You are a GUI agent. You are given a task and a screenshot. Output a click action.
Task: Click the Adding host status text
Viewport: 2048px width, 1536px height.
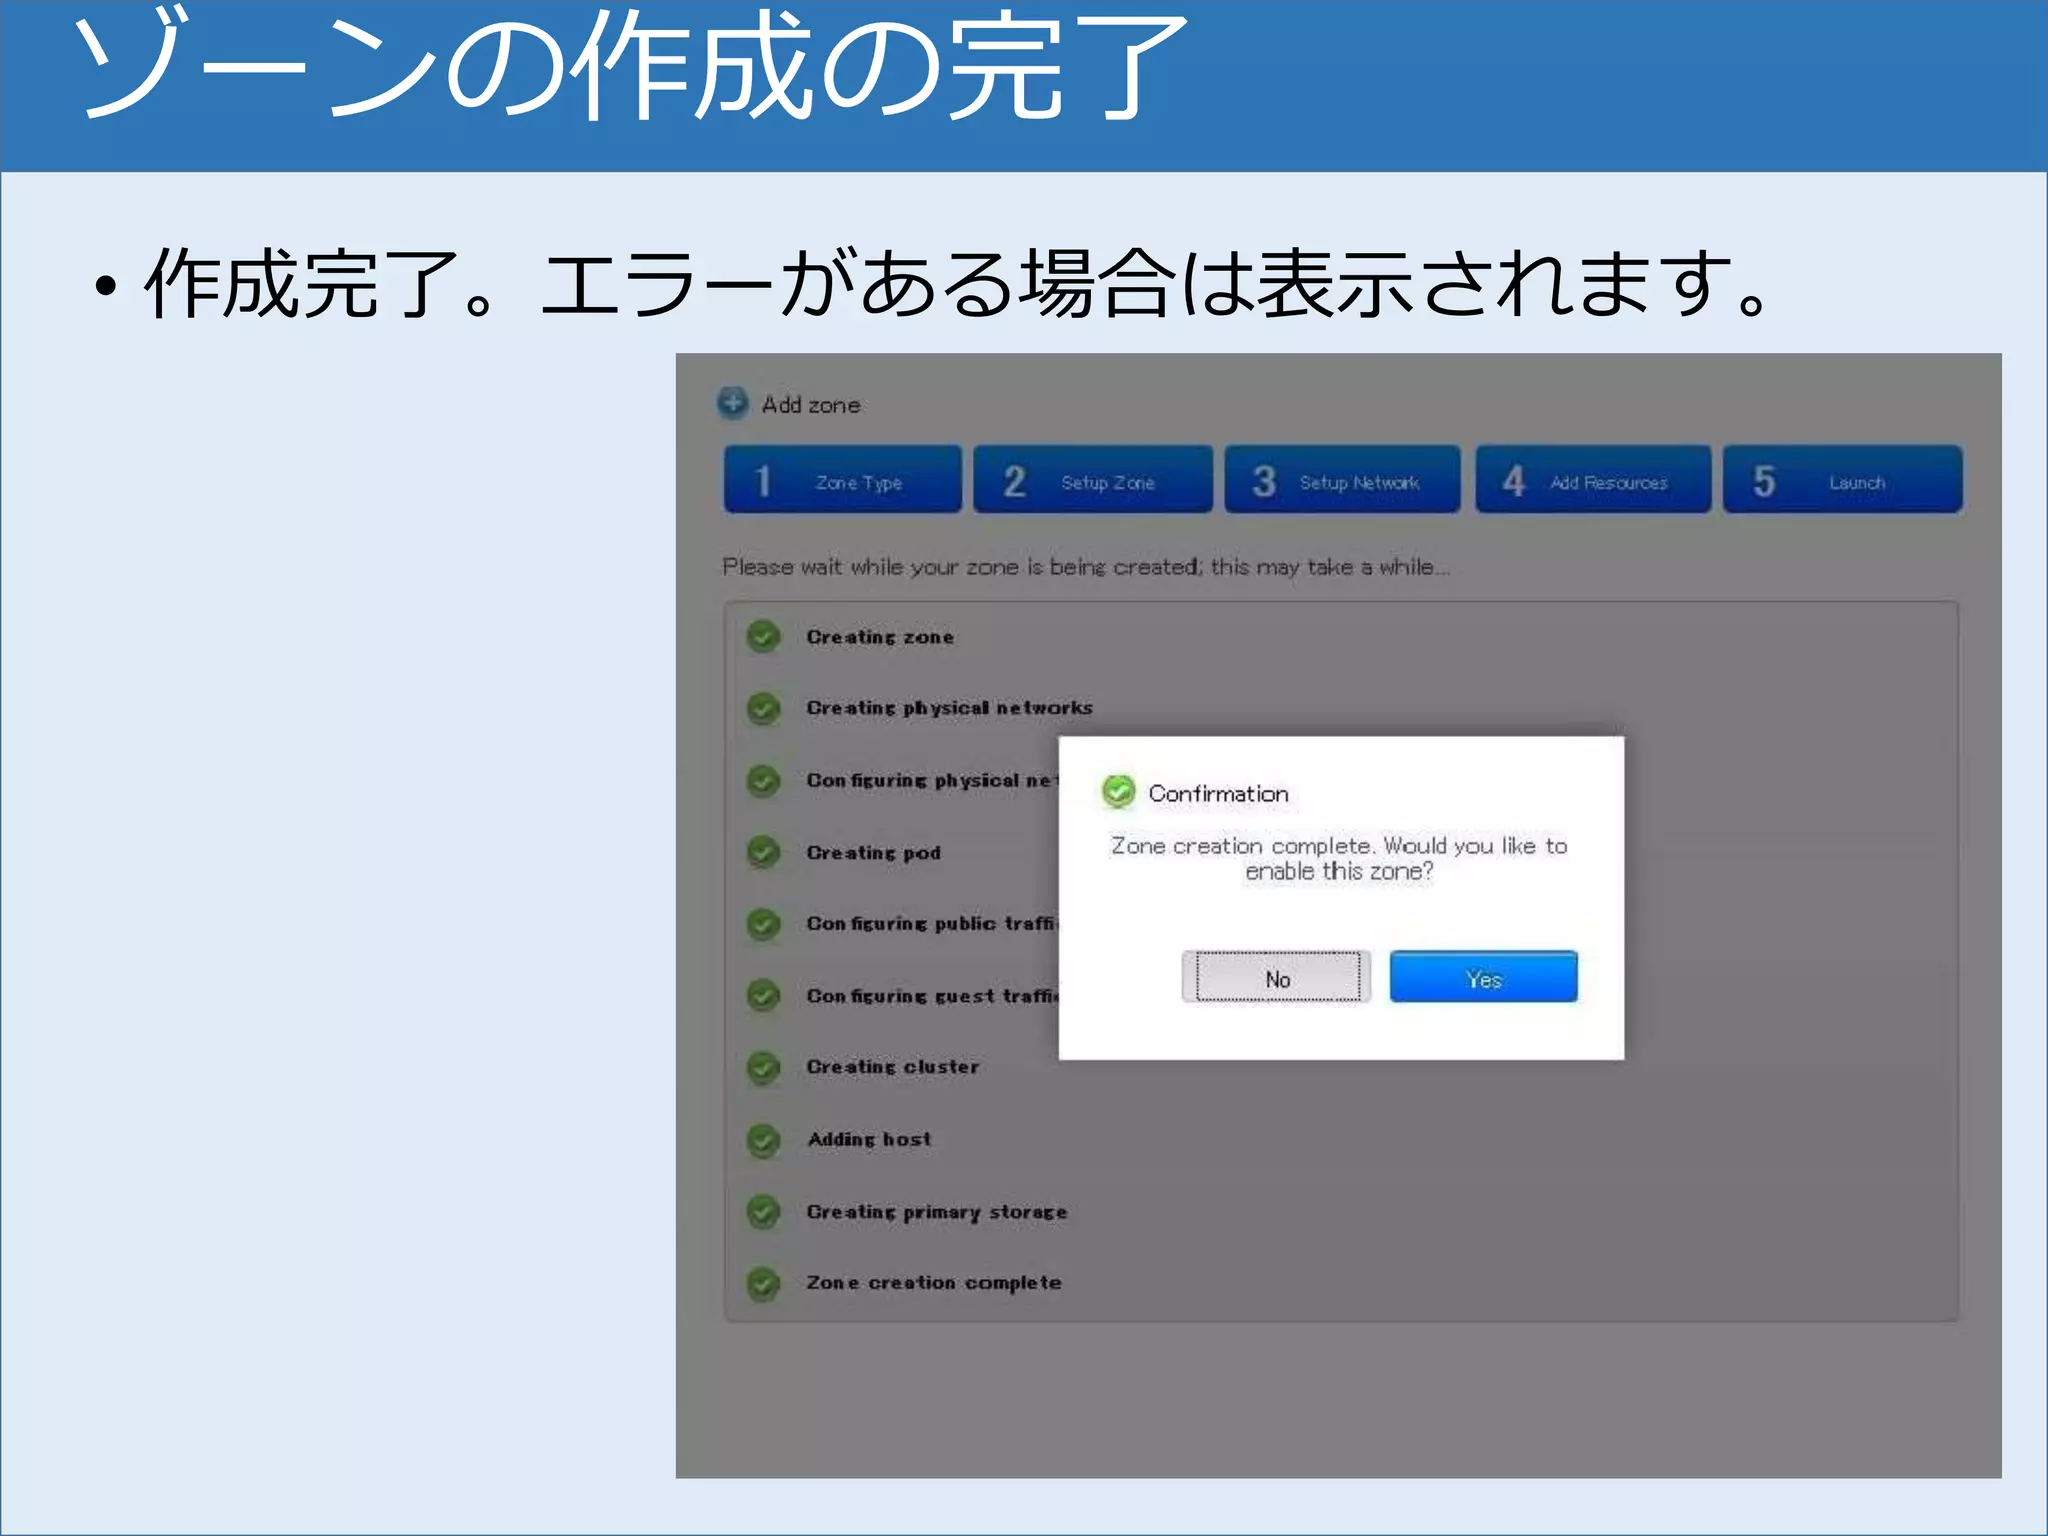(x=869, y=1139)
